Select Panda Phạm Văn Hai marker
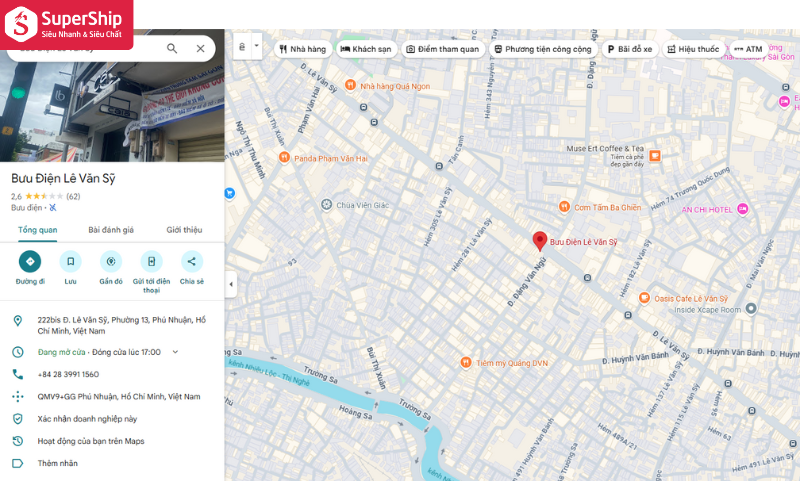The image size is (800, 500). click(x=285, y=158)
